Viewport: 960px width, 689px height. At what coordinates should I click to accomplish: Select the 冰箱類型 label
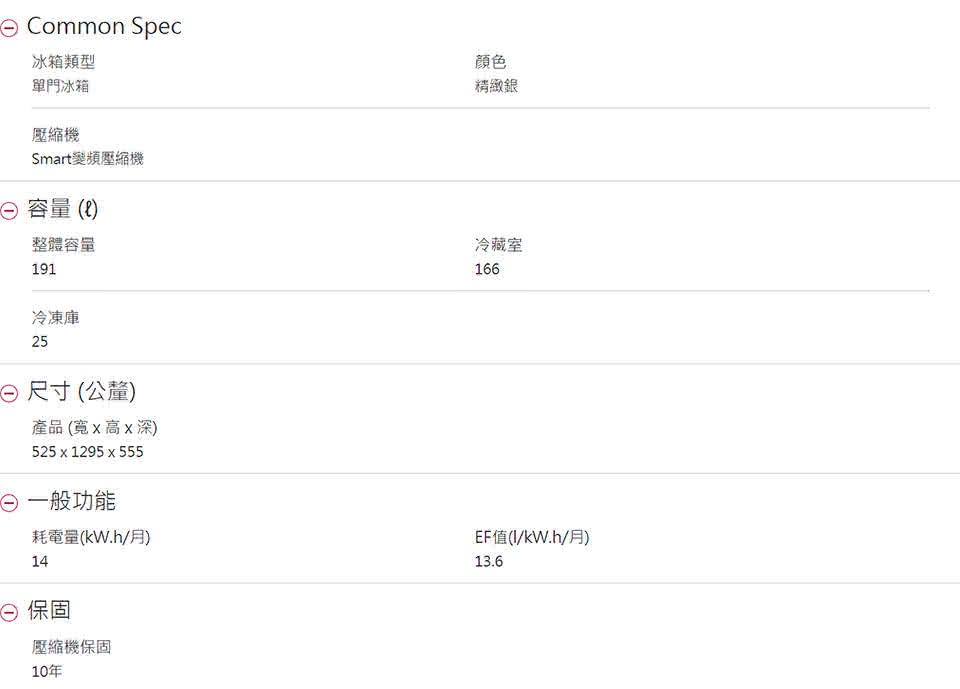click(63, 62)
